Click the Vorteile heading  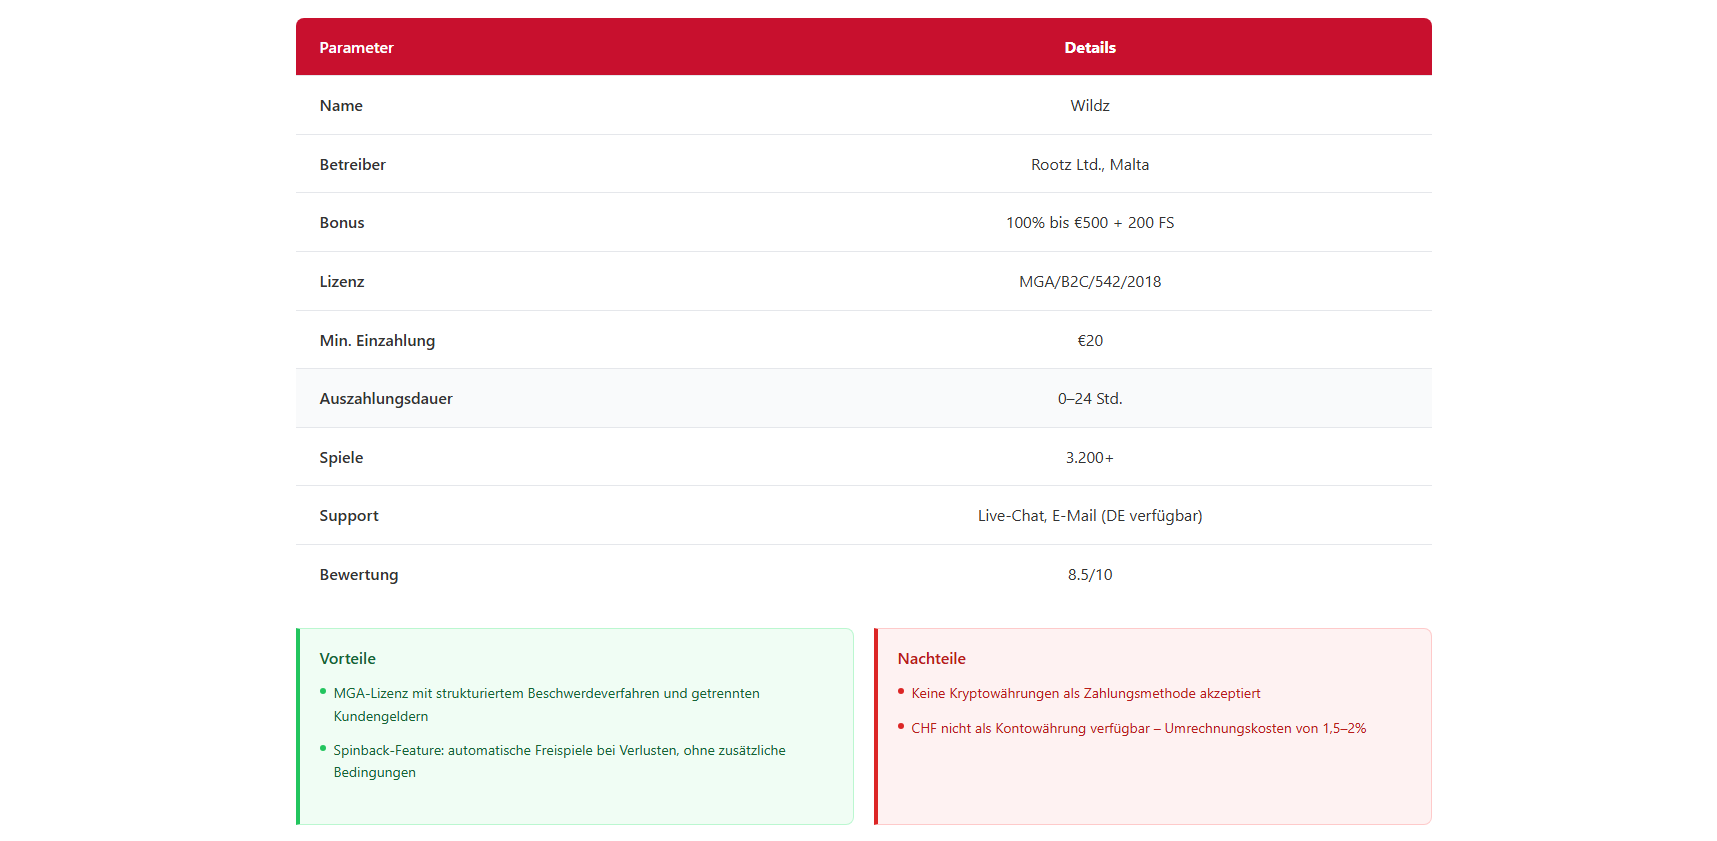coord(347,659)
